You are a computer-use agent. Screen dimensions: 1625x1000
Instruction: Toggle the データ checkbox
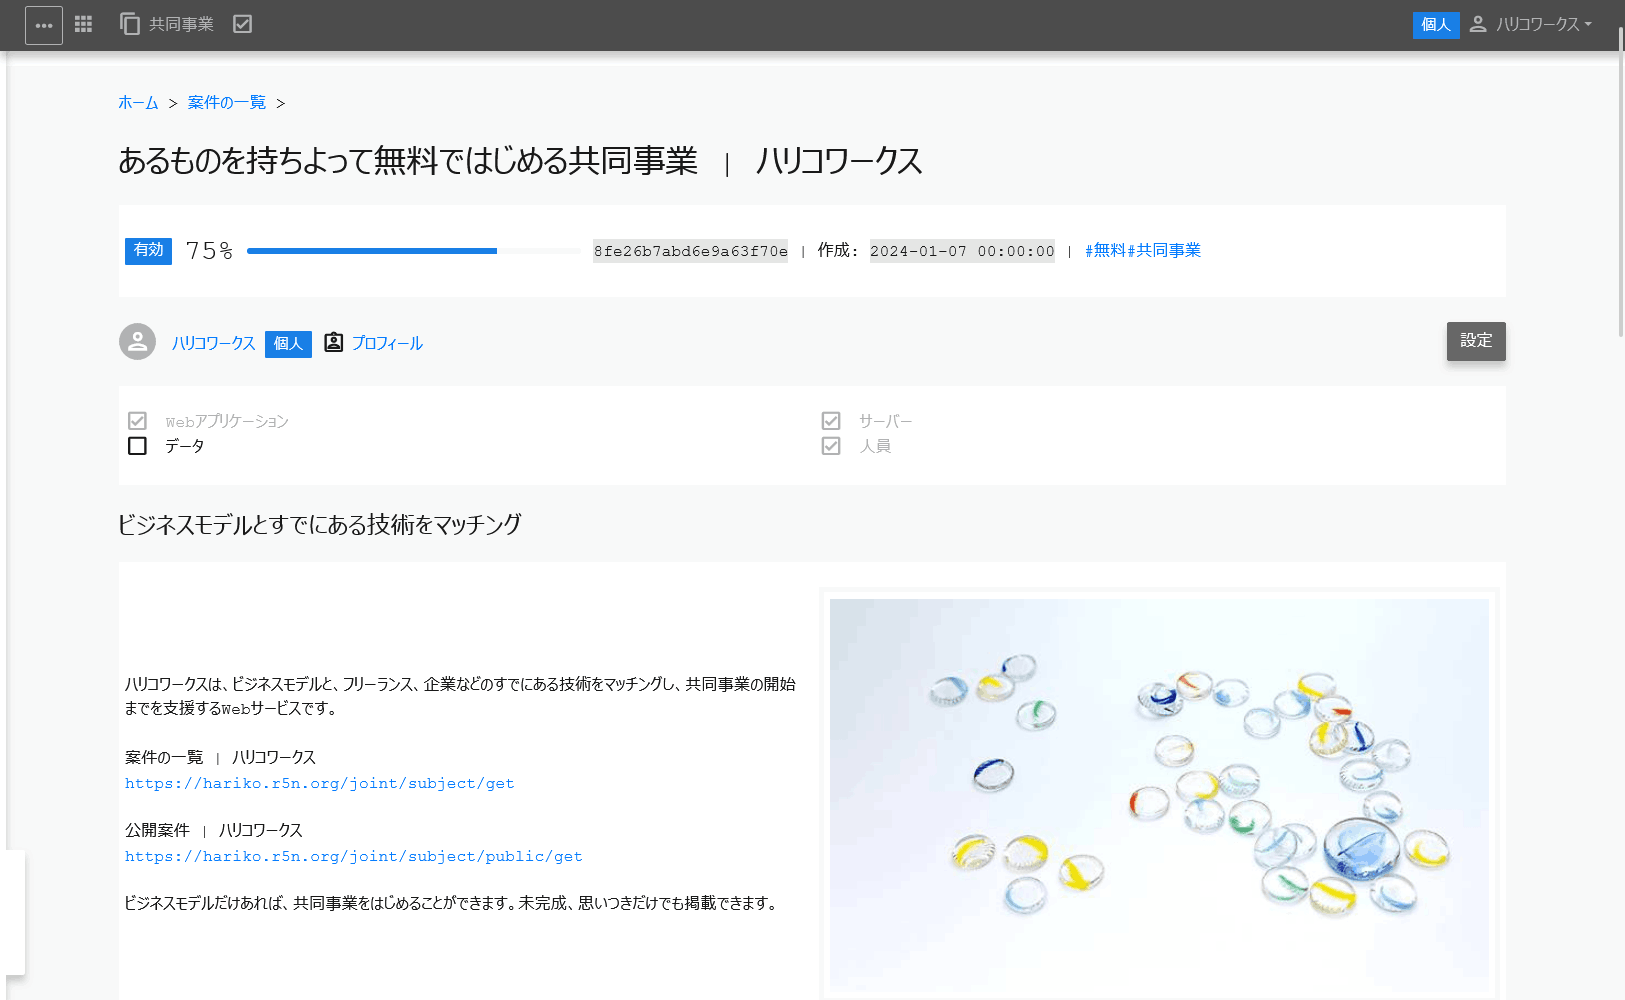coord(138,446)
